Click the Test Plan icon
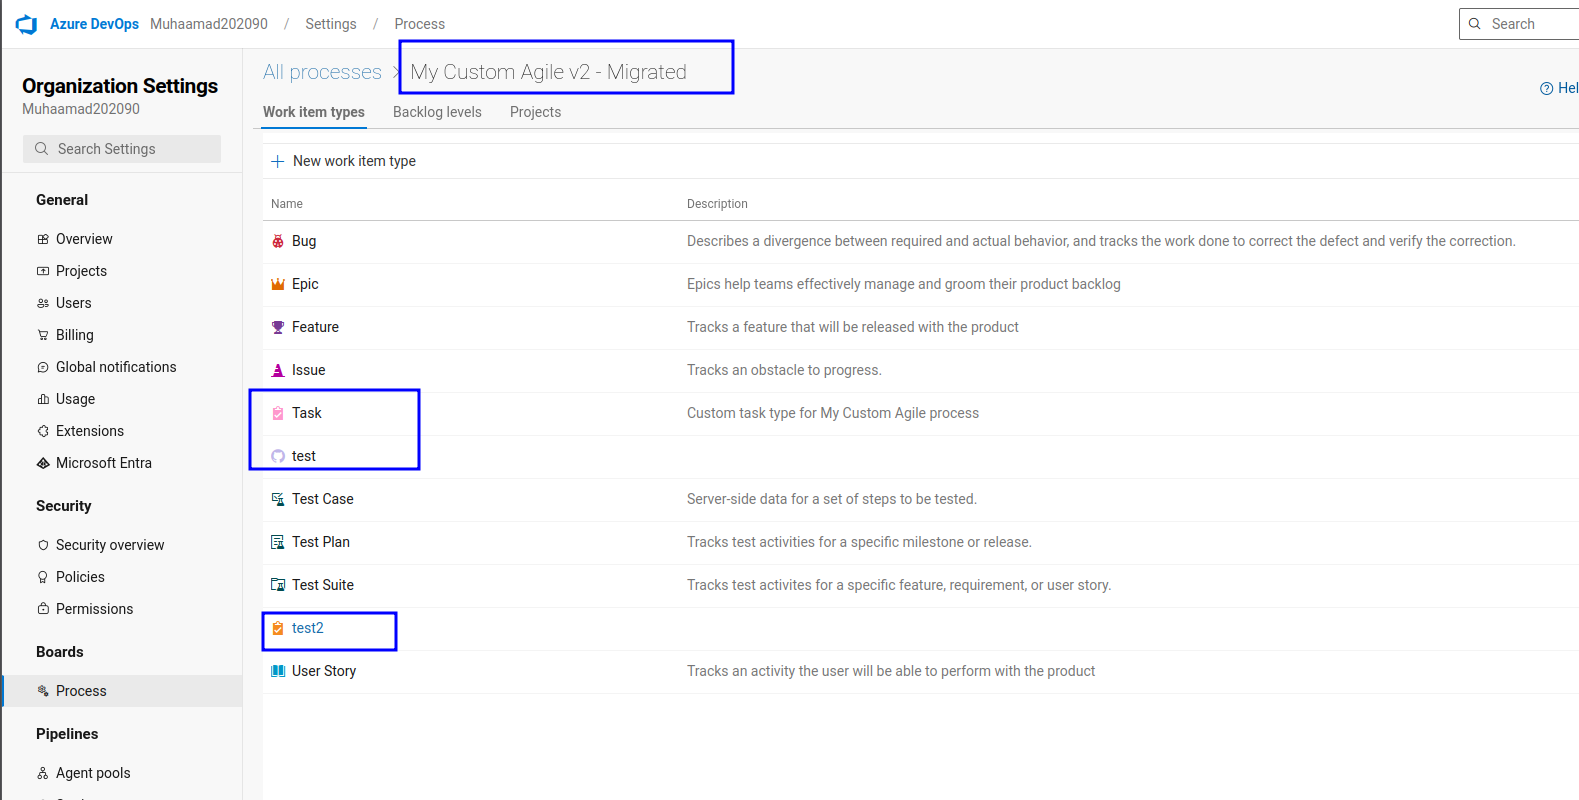 (278, 542)
